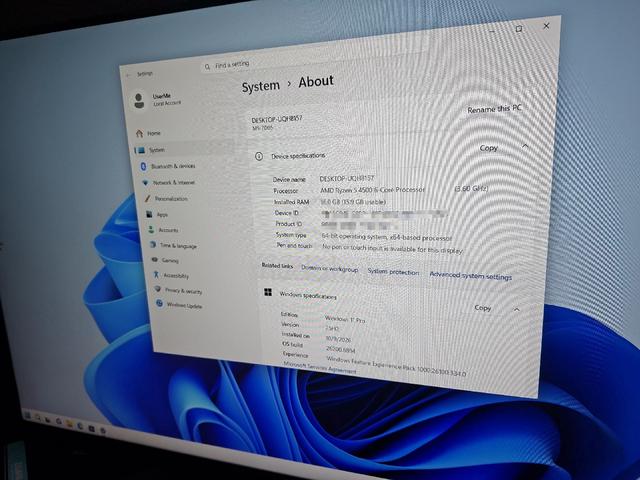Open Advanced system settings link
Viewport: 640px width, 480px height.
(471, 276)
